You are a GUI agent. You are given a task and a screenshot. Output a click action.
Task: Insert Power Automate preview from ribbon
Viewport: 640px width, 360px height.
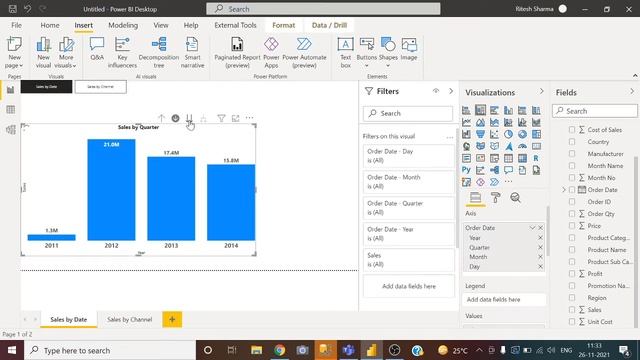(304, 53)
